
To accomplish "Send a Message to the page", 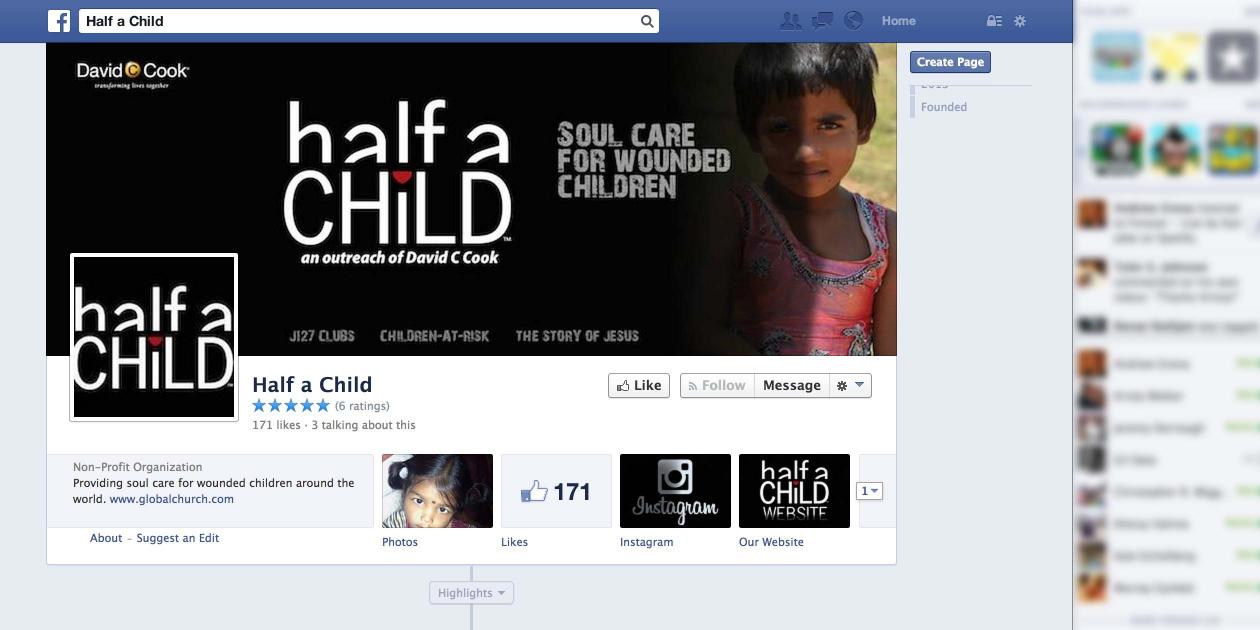I will coord(792,385).
